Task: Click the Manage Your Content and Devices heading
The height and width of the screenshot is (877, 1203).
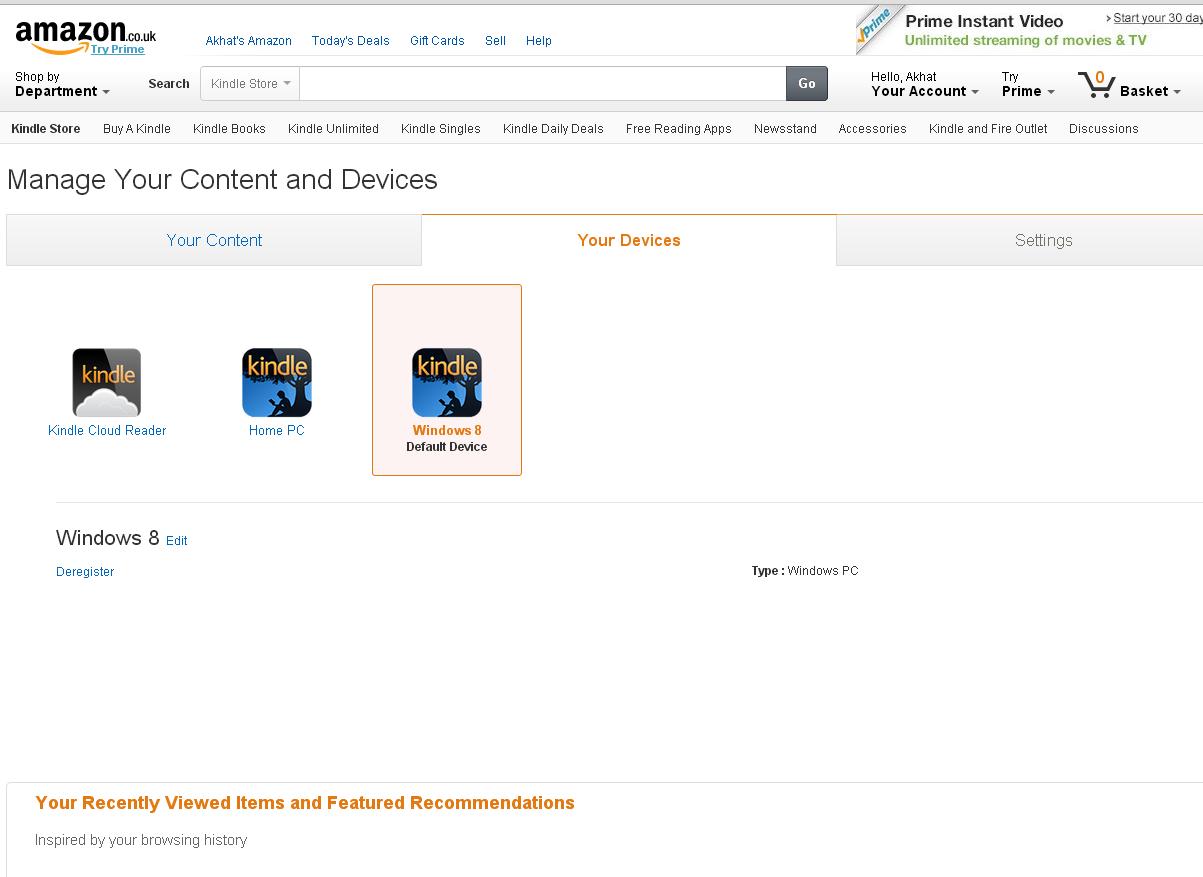Action: click(x=222, y=180)
